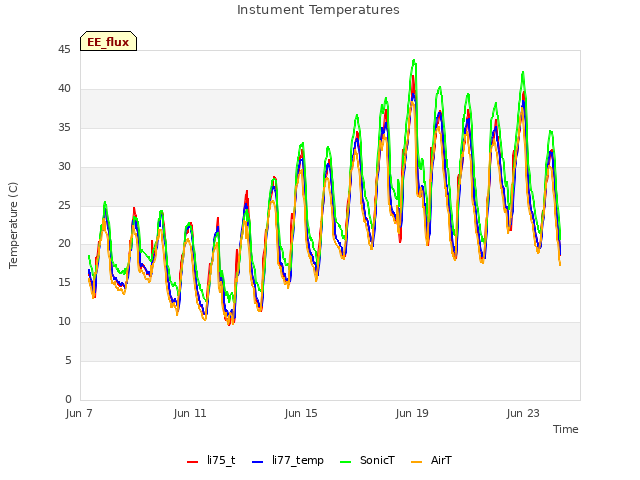Hide the AirT series via legend
Screen dimensions: 640x480
tap(431, 460)
